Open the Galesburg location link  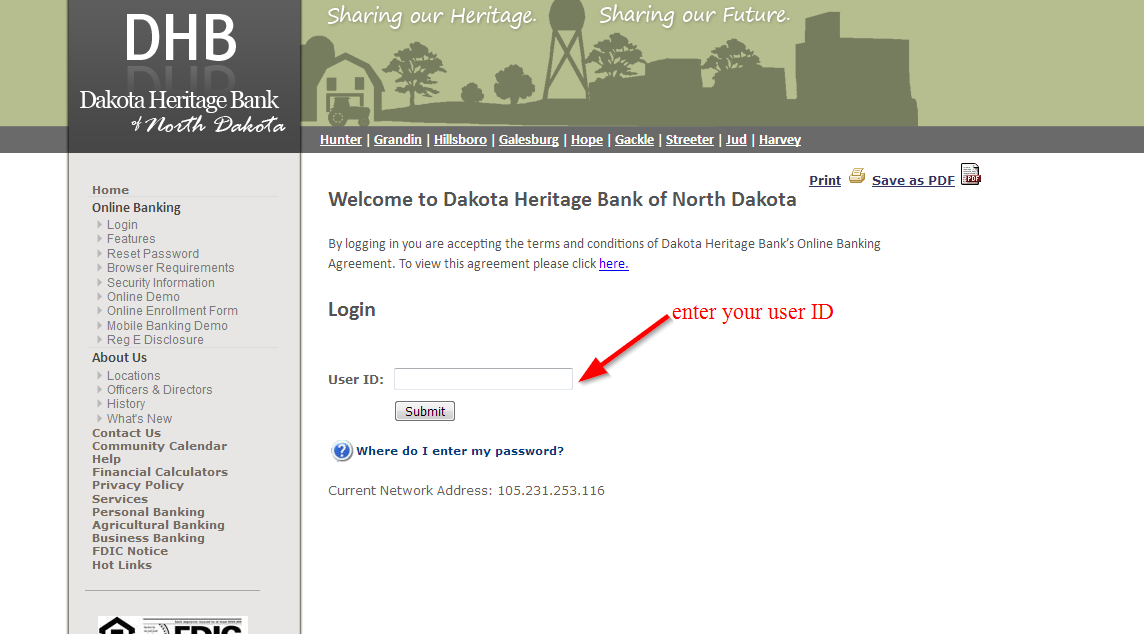point(529,139)
